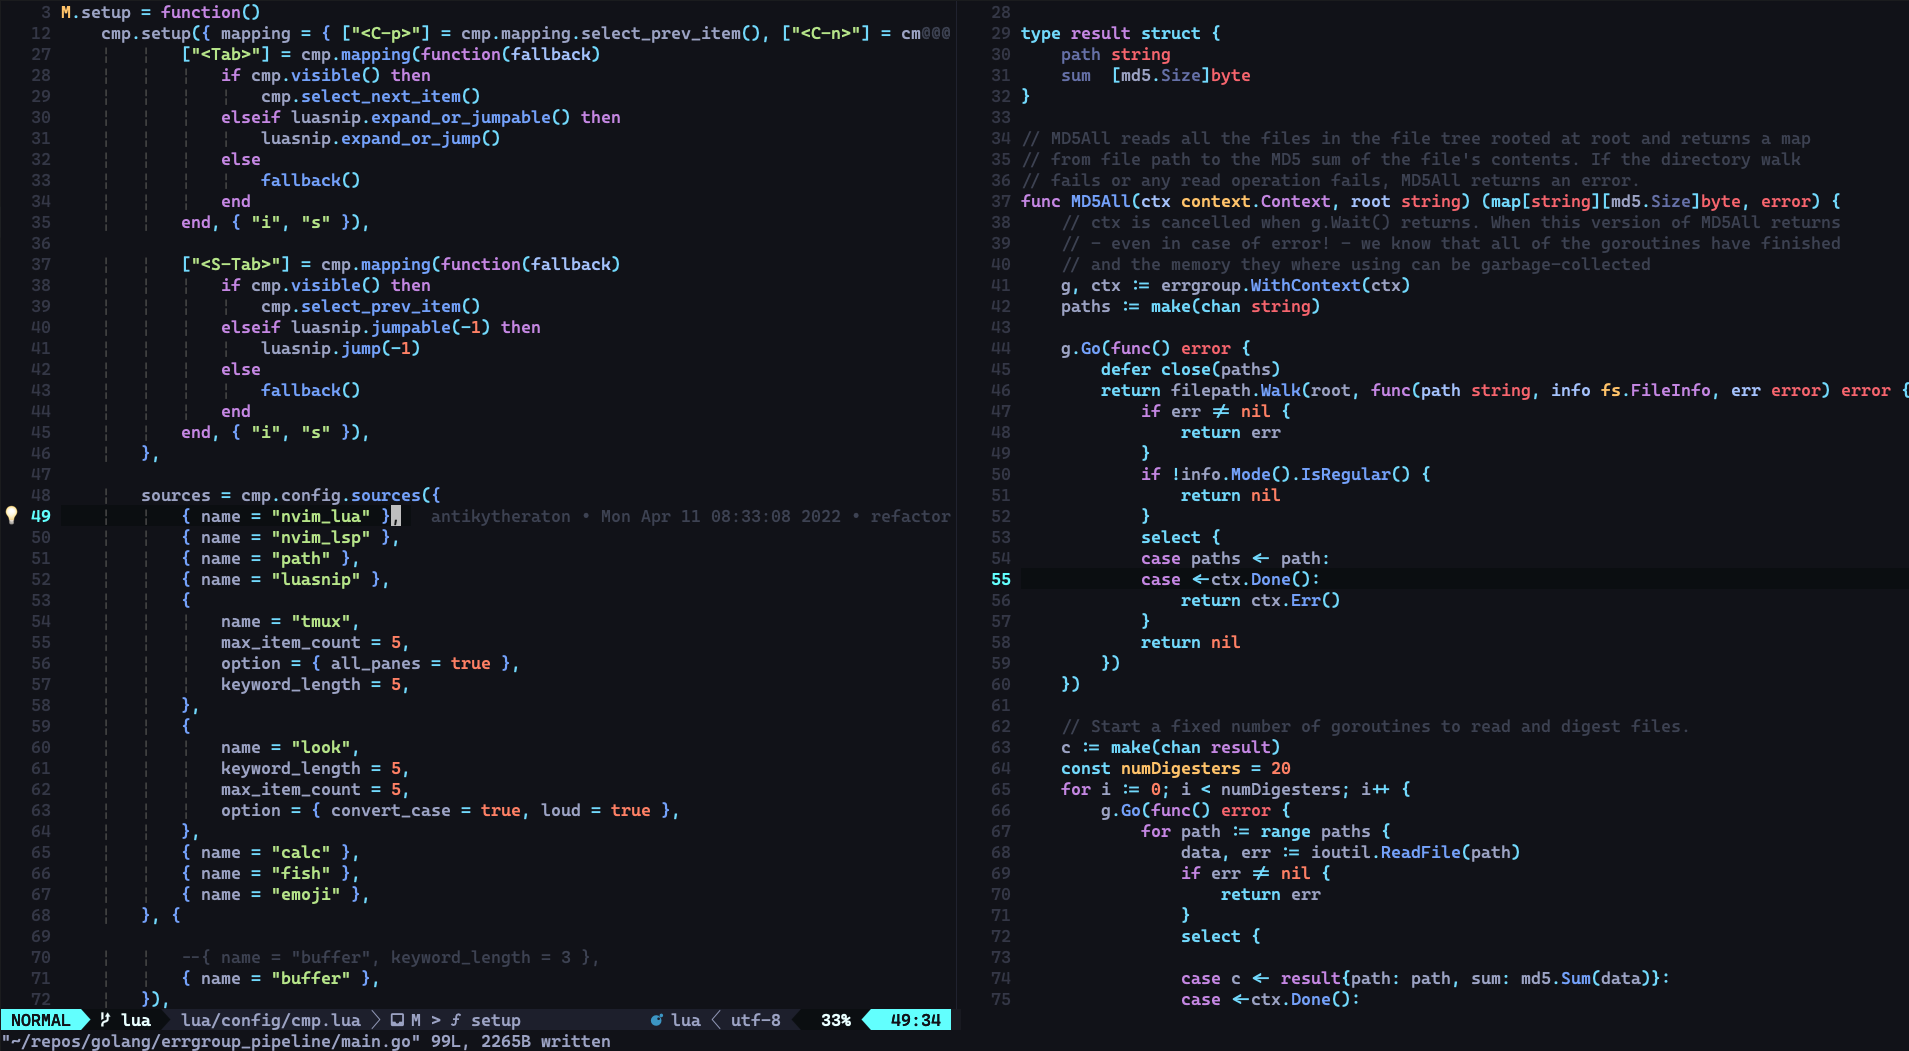Click the function symbol icon before setup
This screenshot has width=1909, height=1051.
tap(456, 1020)
